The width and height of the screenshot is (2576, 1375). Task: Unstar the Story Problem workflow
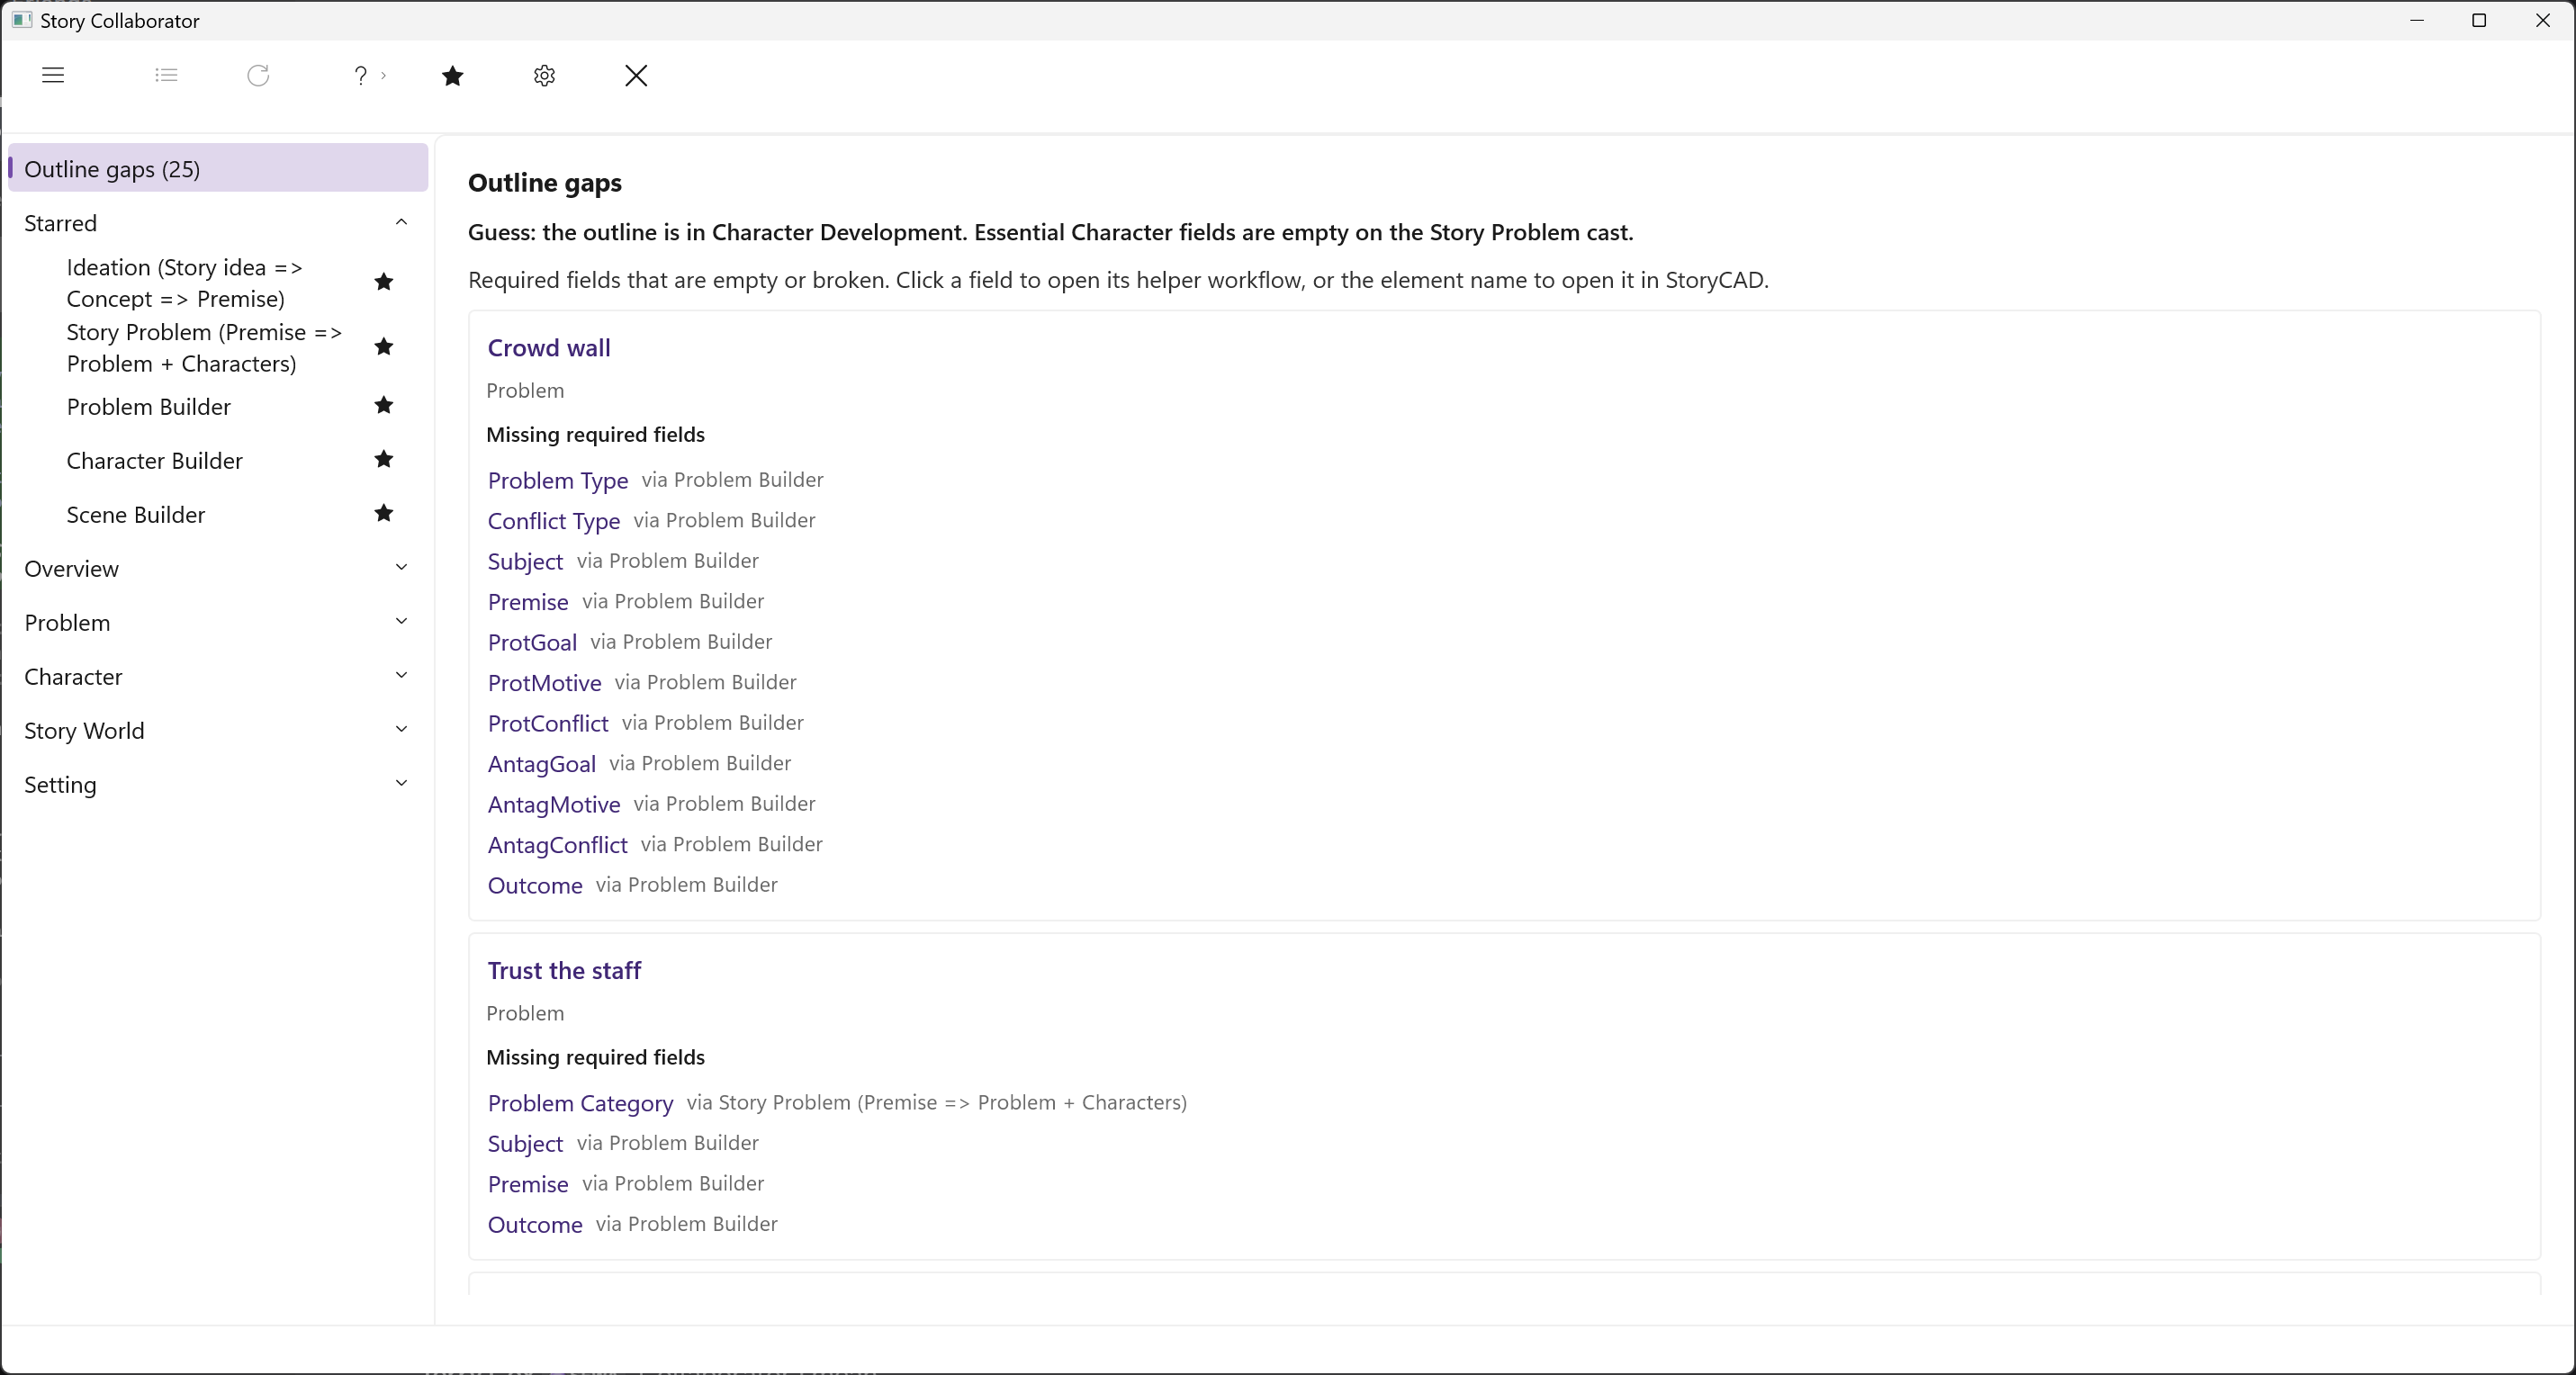(383, 347)
